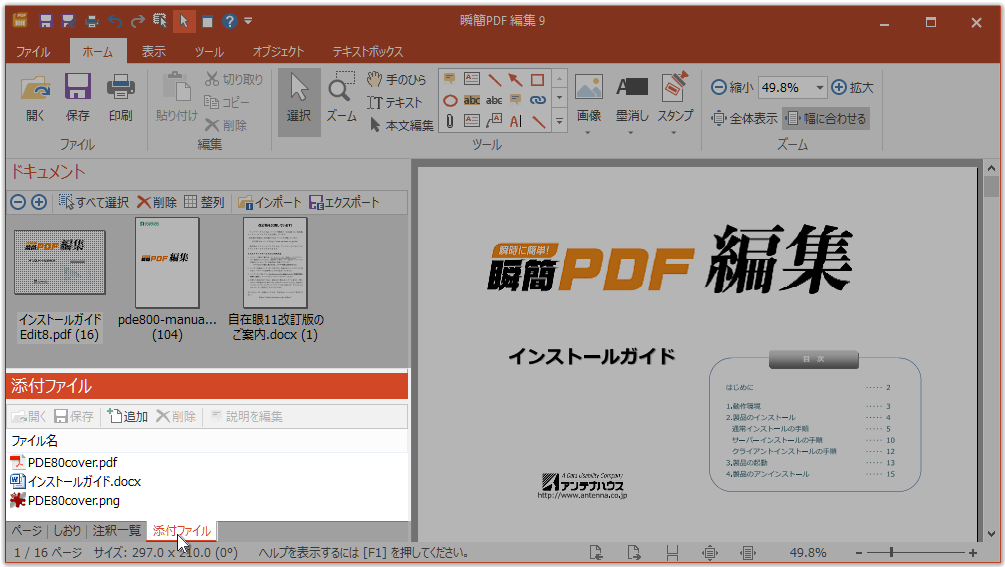Click Export (エクスポート) button
This screenshot has height=567, width=1005.
pyautogui.click(x=344, y=202)
